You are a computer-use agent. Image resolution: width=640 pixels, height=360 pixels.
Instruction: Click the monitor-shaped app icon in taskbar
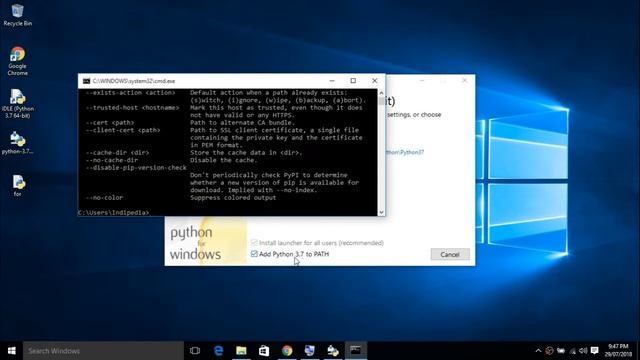point(310,351)
